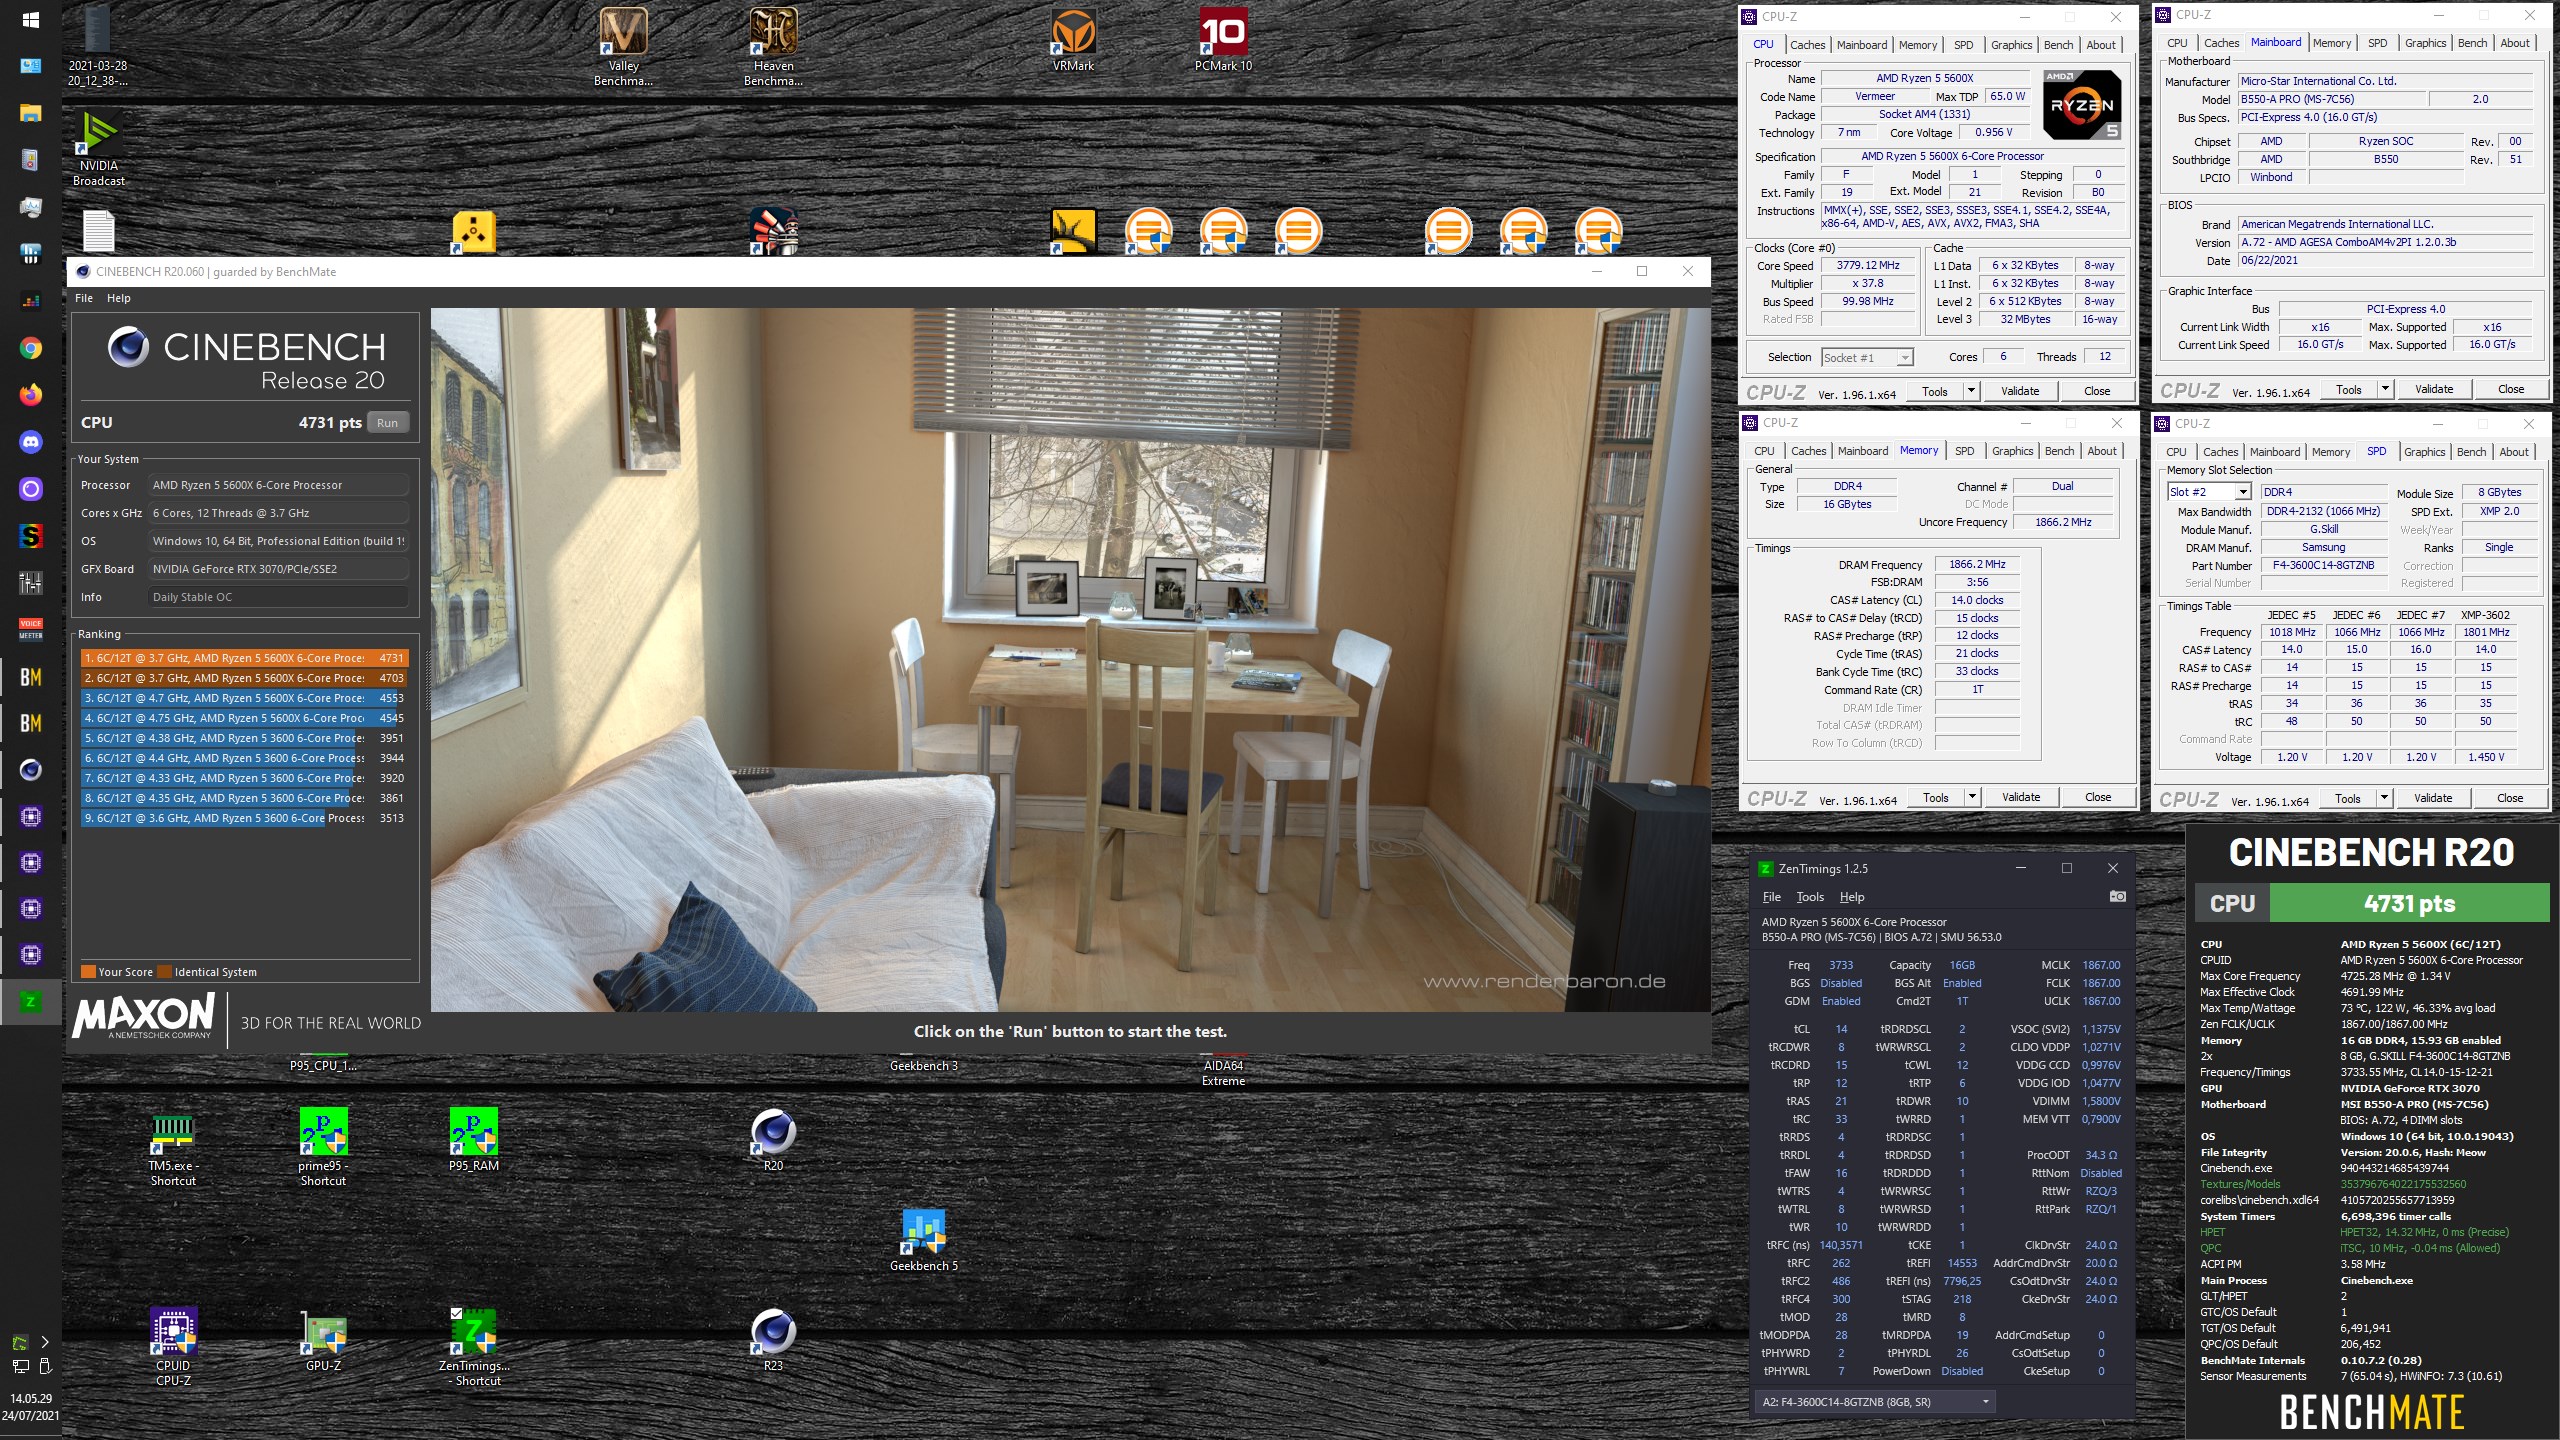Open the ZenTimings Help menu
Viewport: 2560px width, 1440px height.
click(x=1852, y=897)
